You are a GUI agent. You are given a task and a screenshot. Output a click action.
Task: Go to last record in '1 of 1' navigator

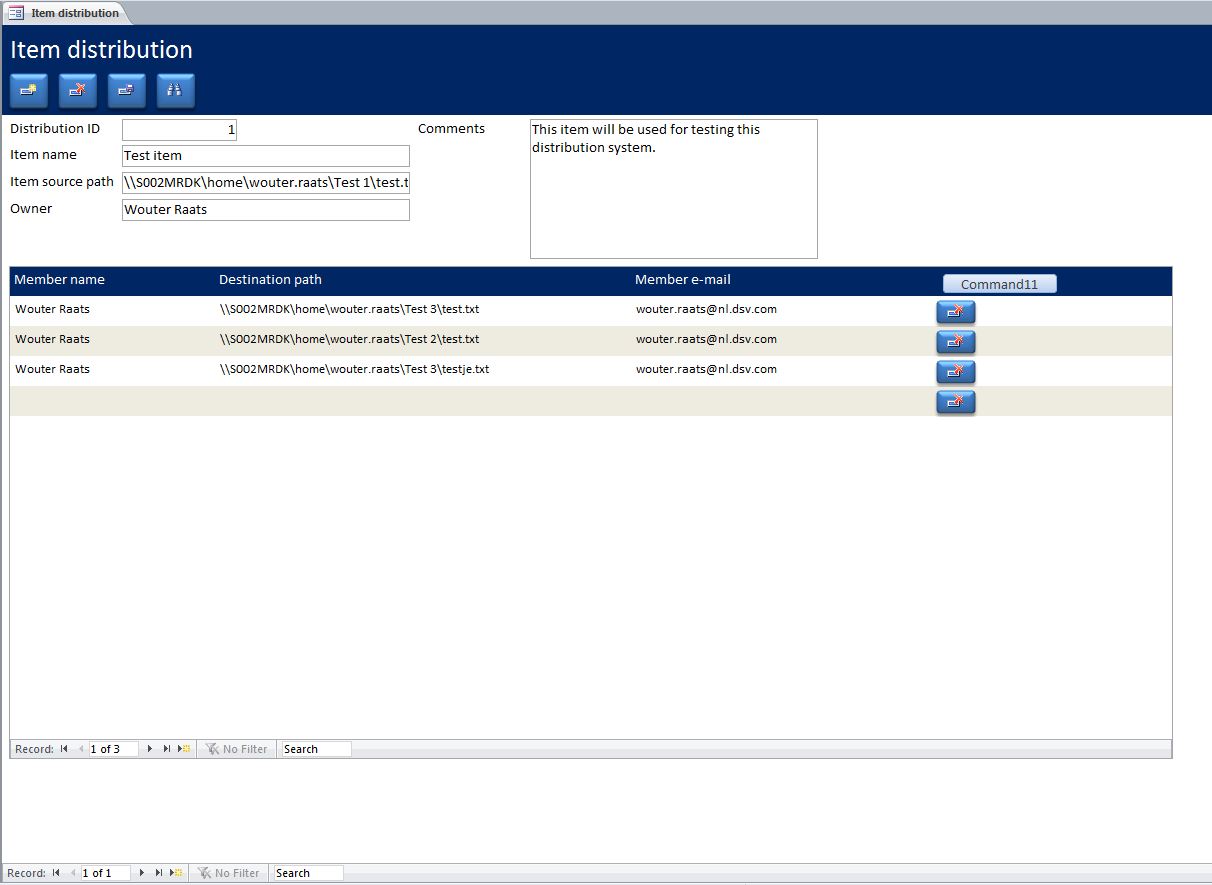click(x=159, y=873)
